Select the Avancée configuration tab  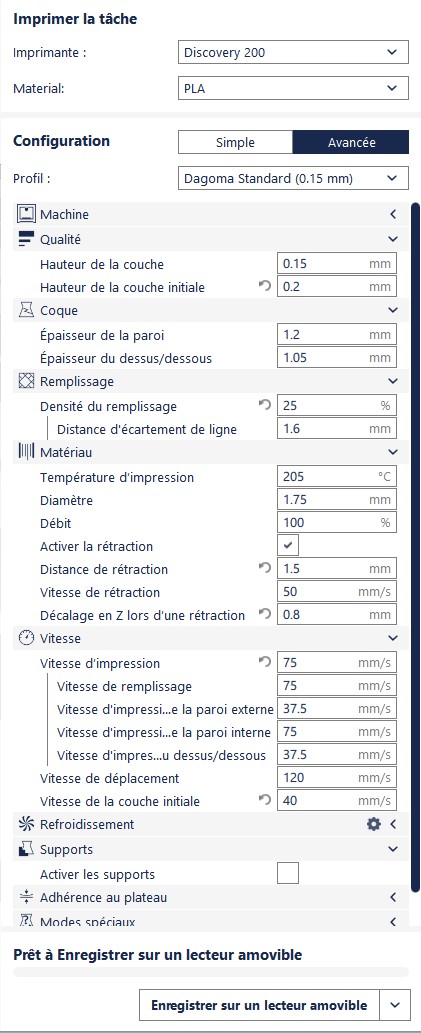point(351,142)
